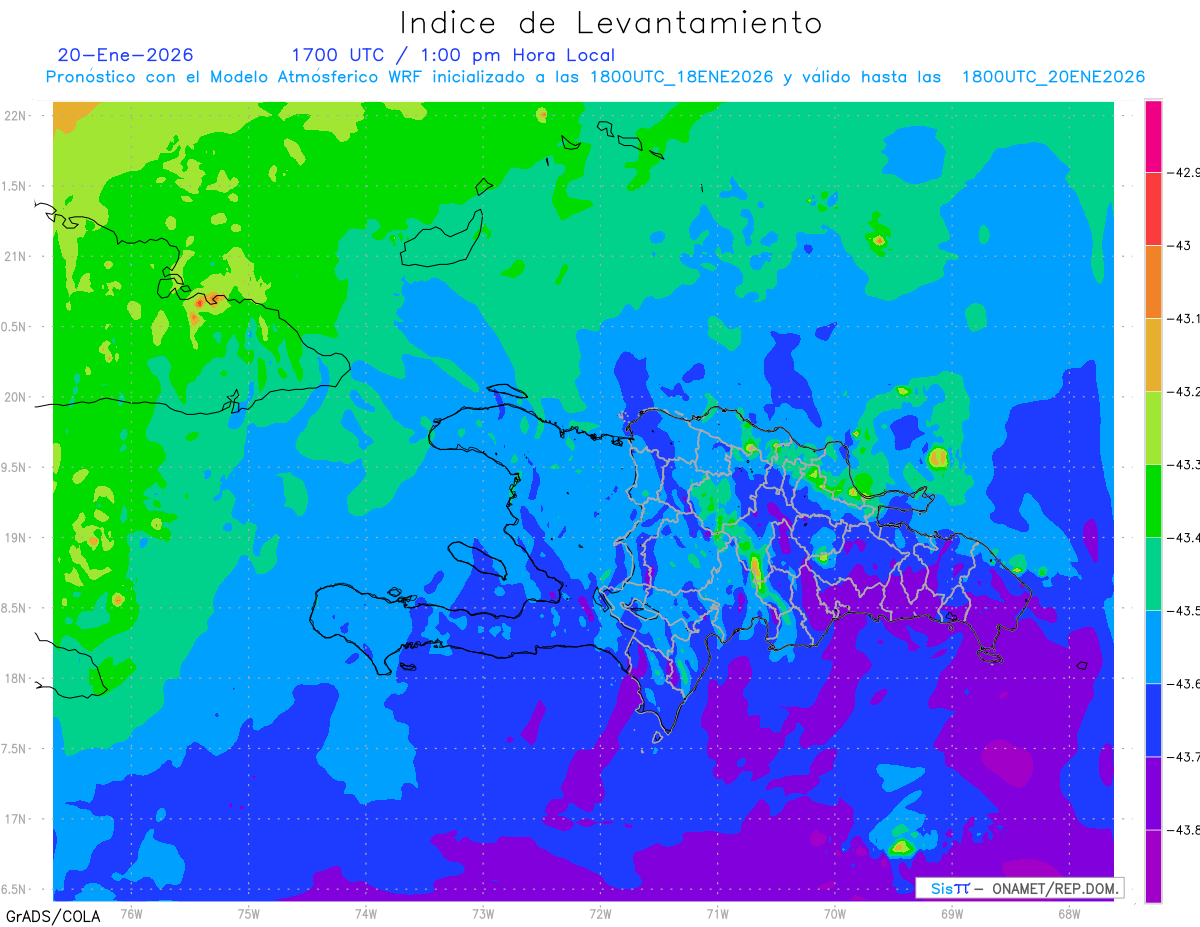Click the '18N' latitude label

point(16,679)
